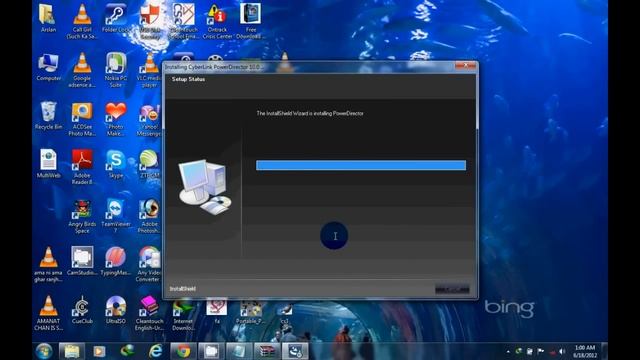Viewport: 640px width, 360px height.
Task: Click the InstallShield label at bottom
Action: point(182,289)
